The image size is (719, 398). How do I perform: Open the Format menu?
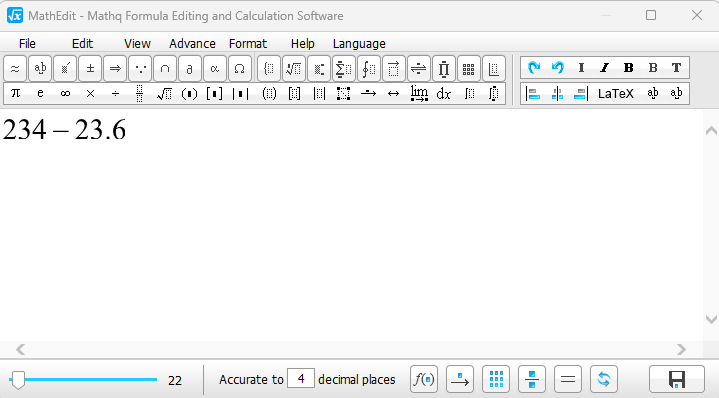pos(248,44)
